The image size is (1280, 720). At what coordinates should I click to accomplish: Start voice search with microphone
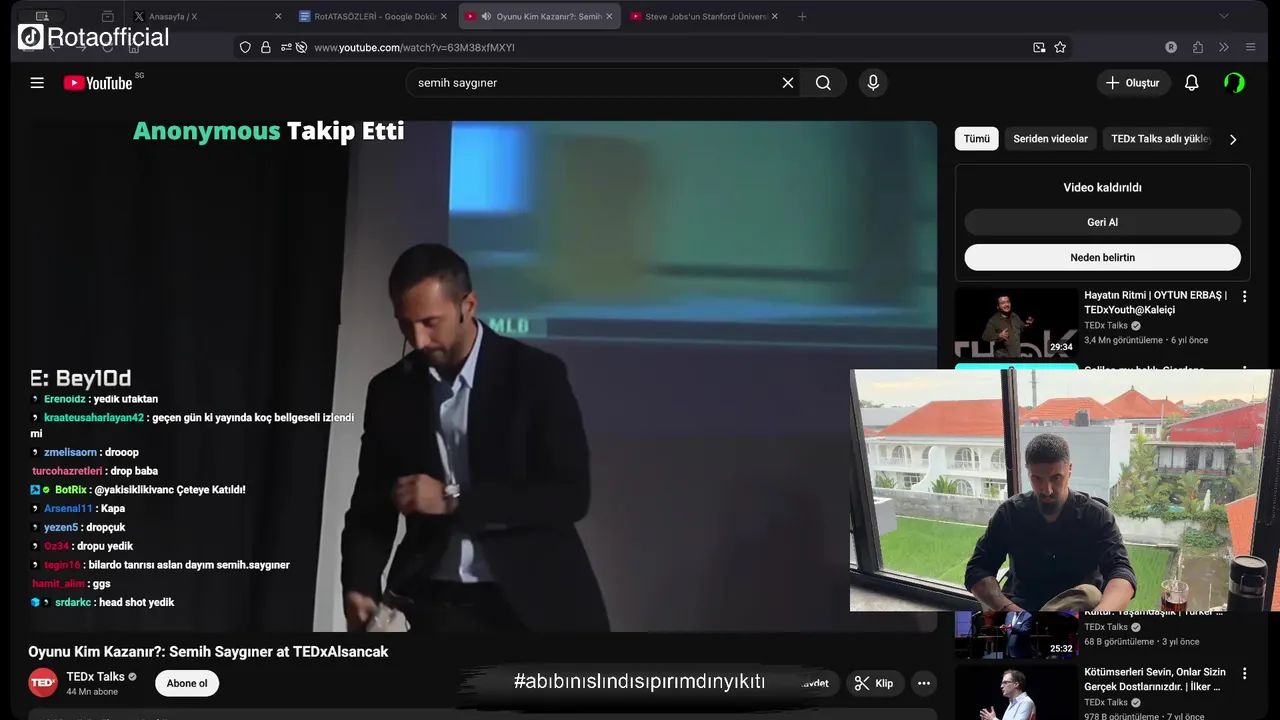873,83
